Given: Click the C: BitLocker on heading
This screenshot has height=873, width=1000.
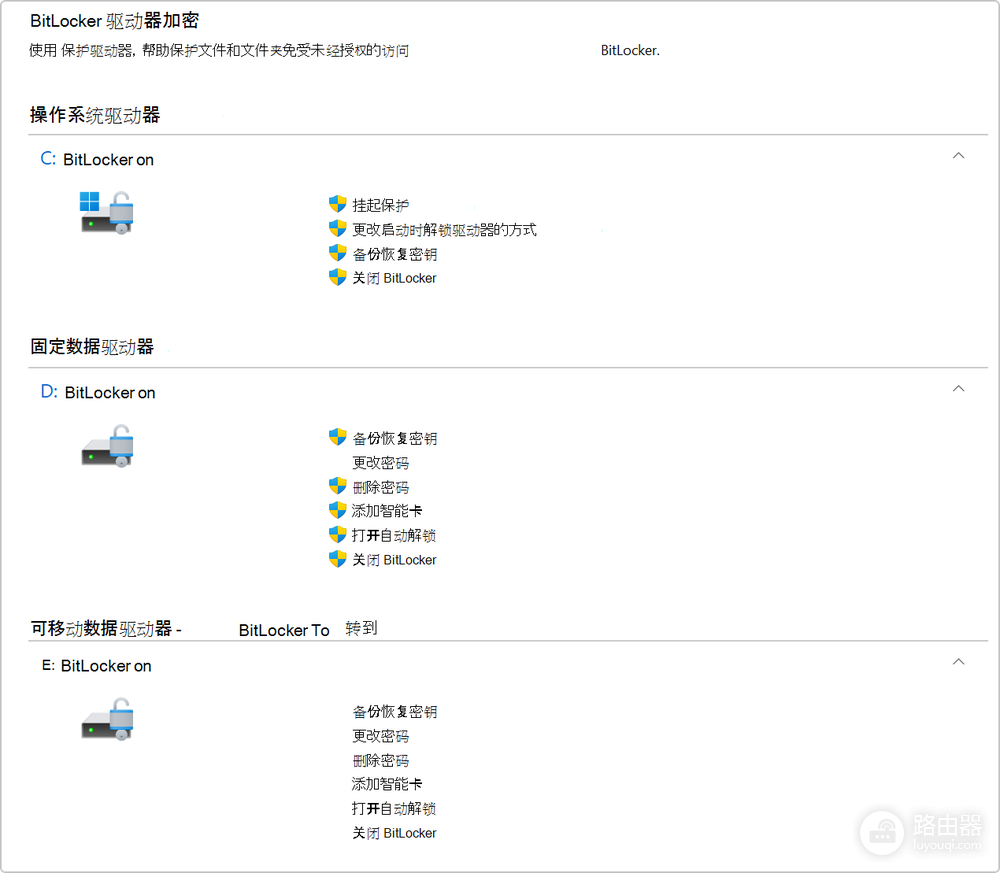Looking at the screenshot, I should tap(97, 159).
